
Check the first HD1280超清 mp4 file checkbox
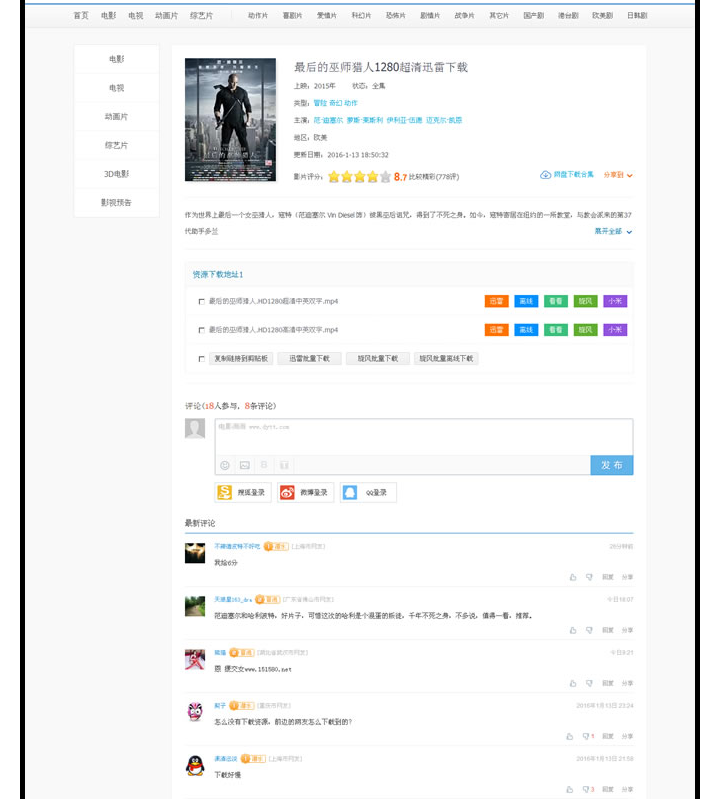tap(202, 301)
